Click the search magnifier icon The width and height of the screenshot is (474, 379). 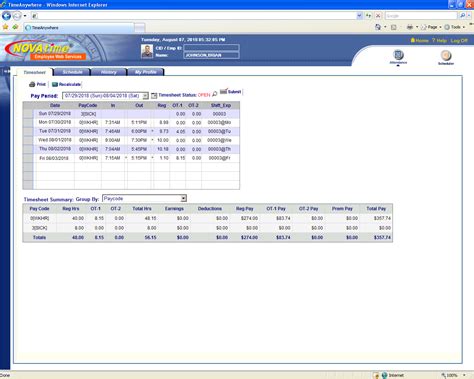463,16
